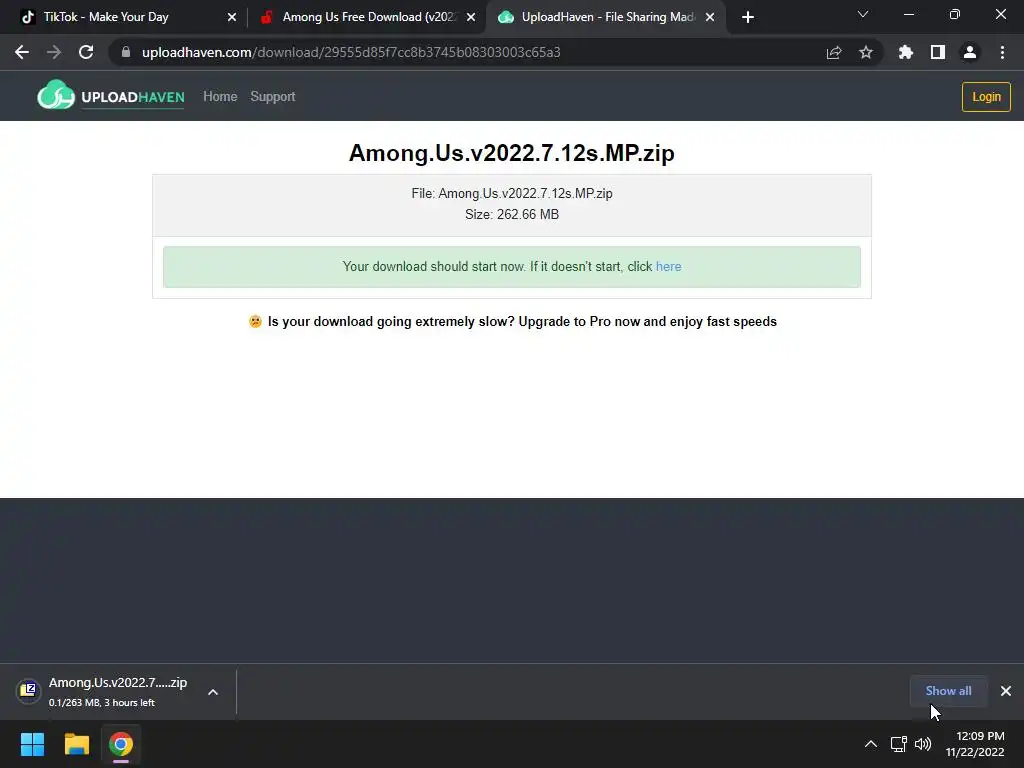Show hidden system tray icons
The width and height of the screenshot is (1024, 768).
(871, 744)
